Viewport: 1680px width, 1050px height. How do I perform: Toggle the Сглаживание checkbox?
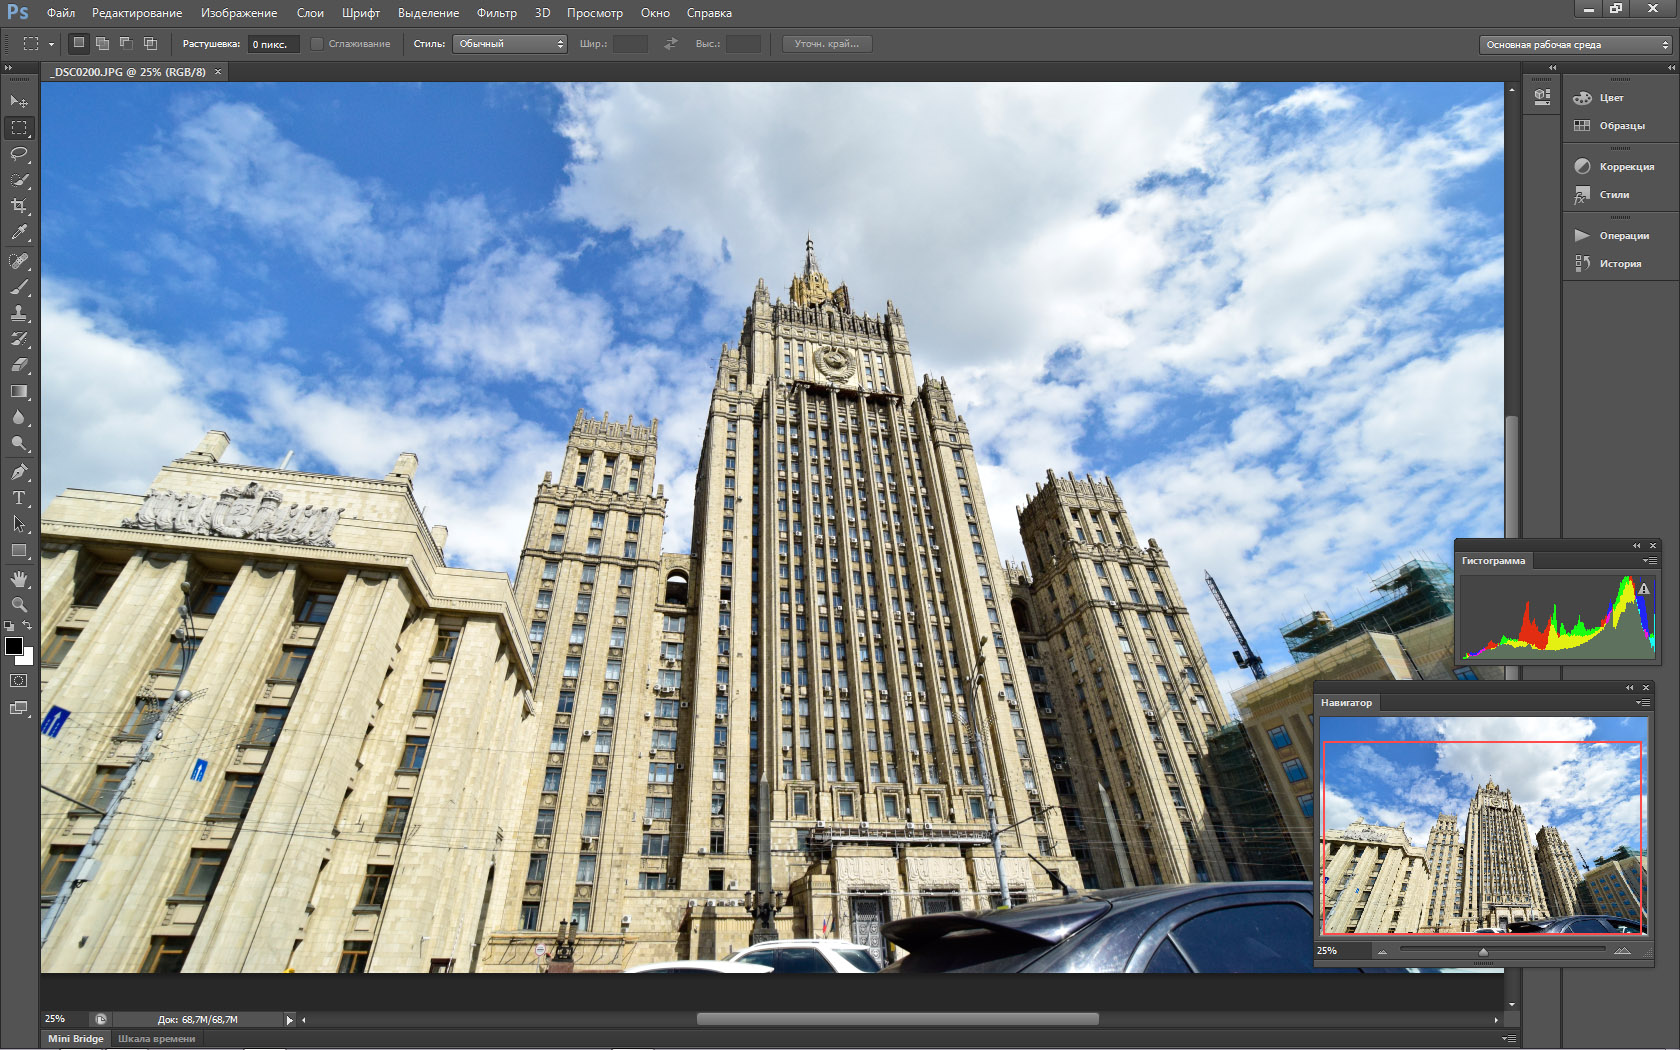(x=317, y=44)
